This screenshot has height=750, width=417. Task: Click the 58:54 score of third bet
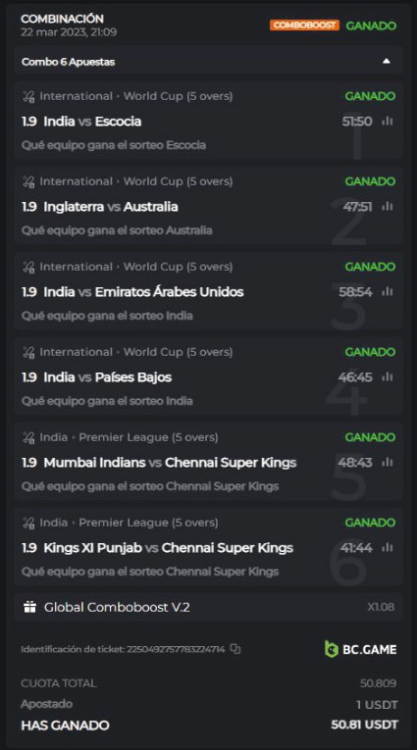(355, 292)
